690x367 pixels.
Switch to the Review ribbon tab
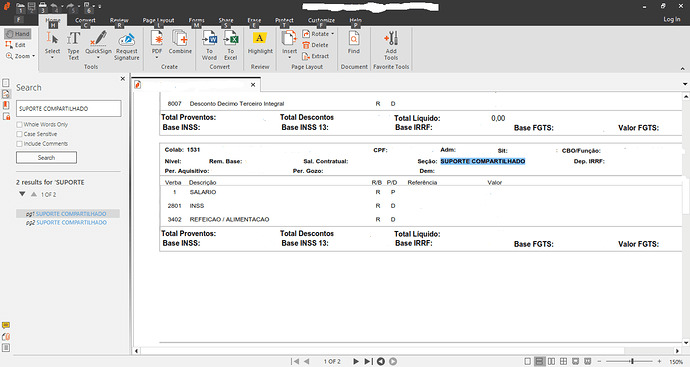tap(119, 20)
